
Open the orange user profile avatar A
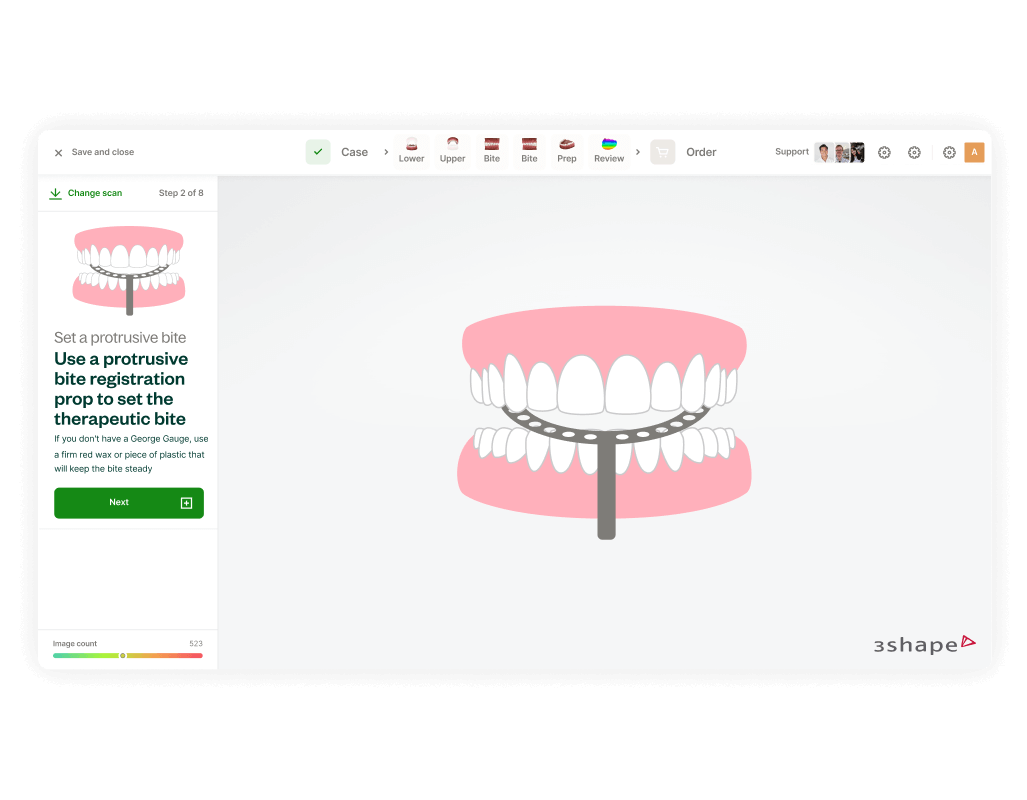(974, 152)
